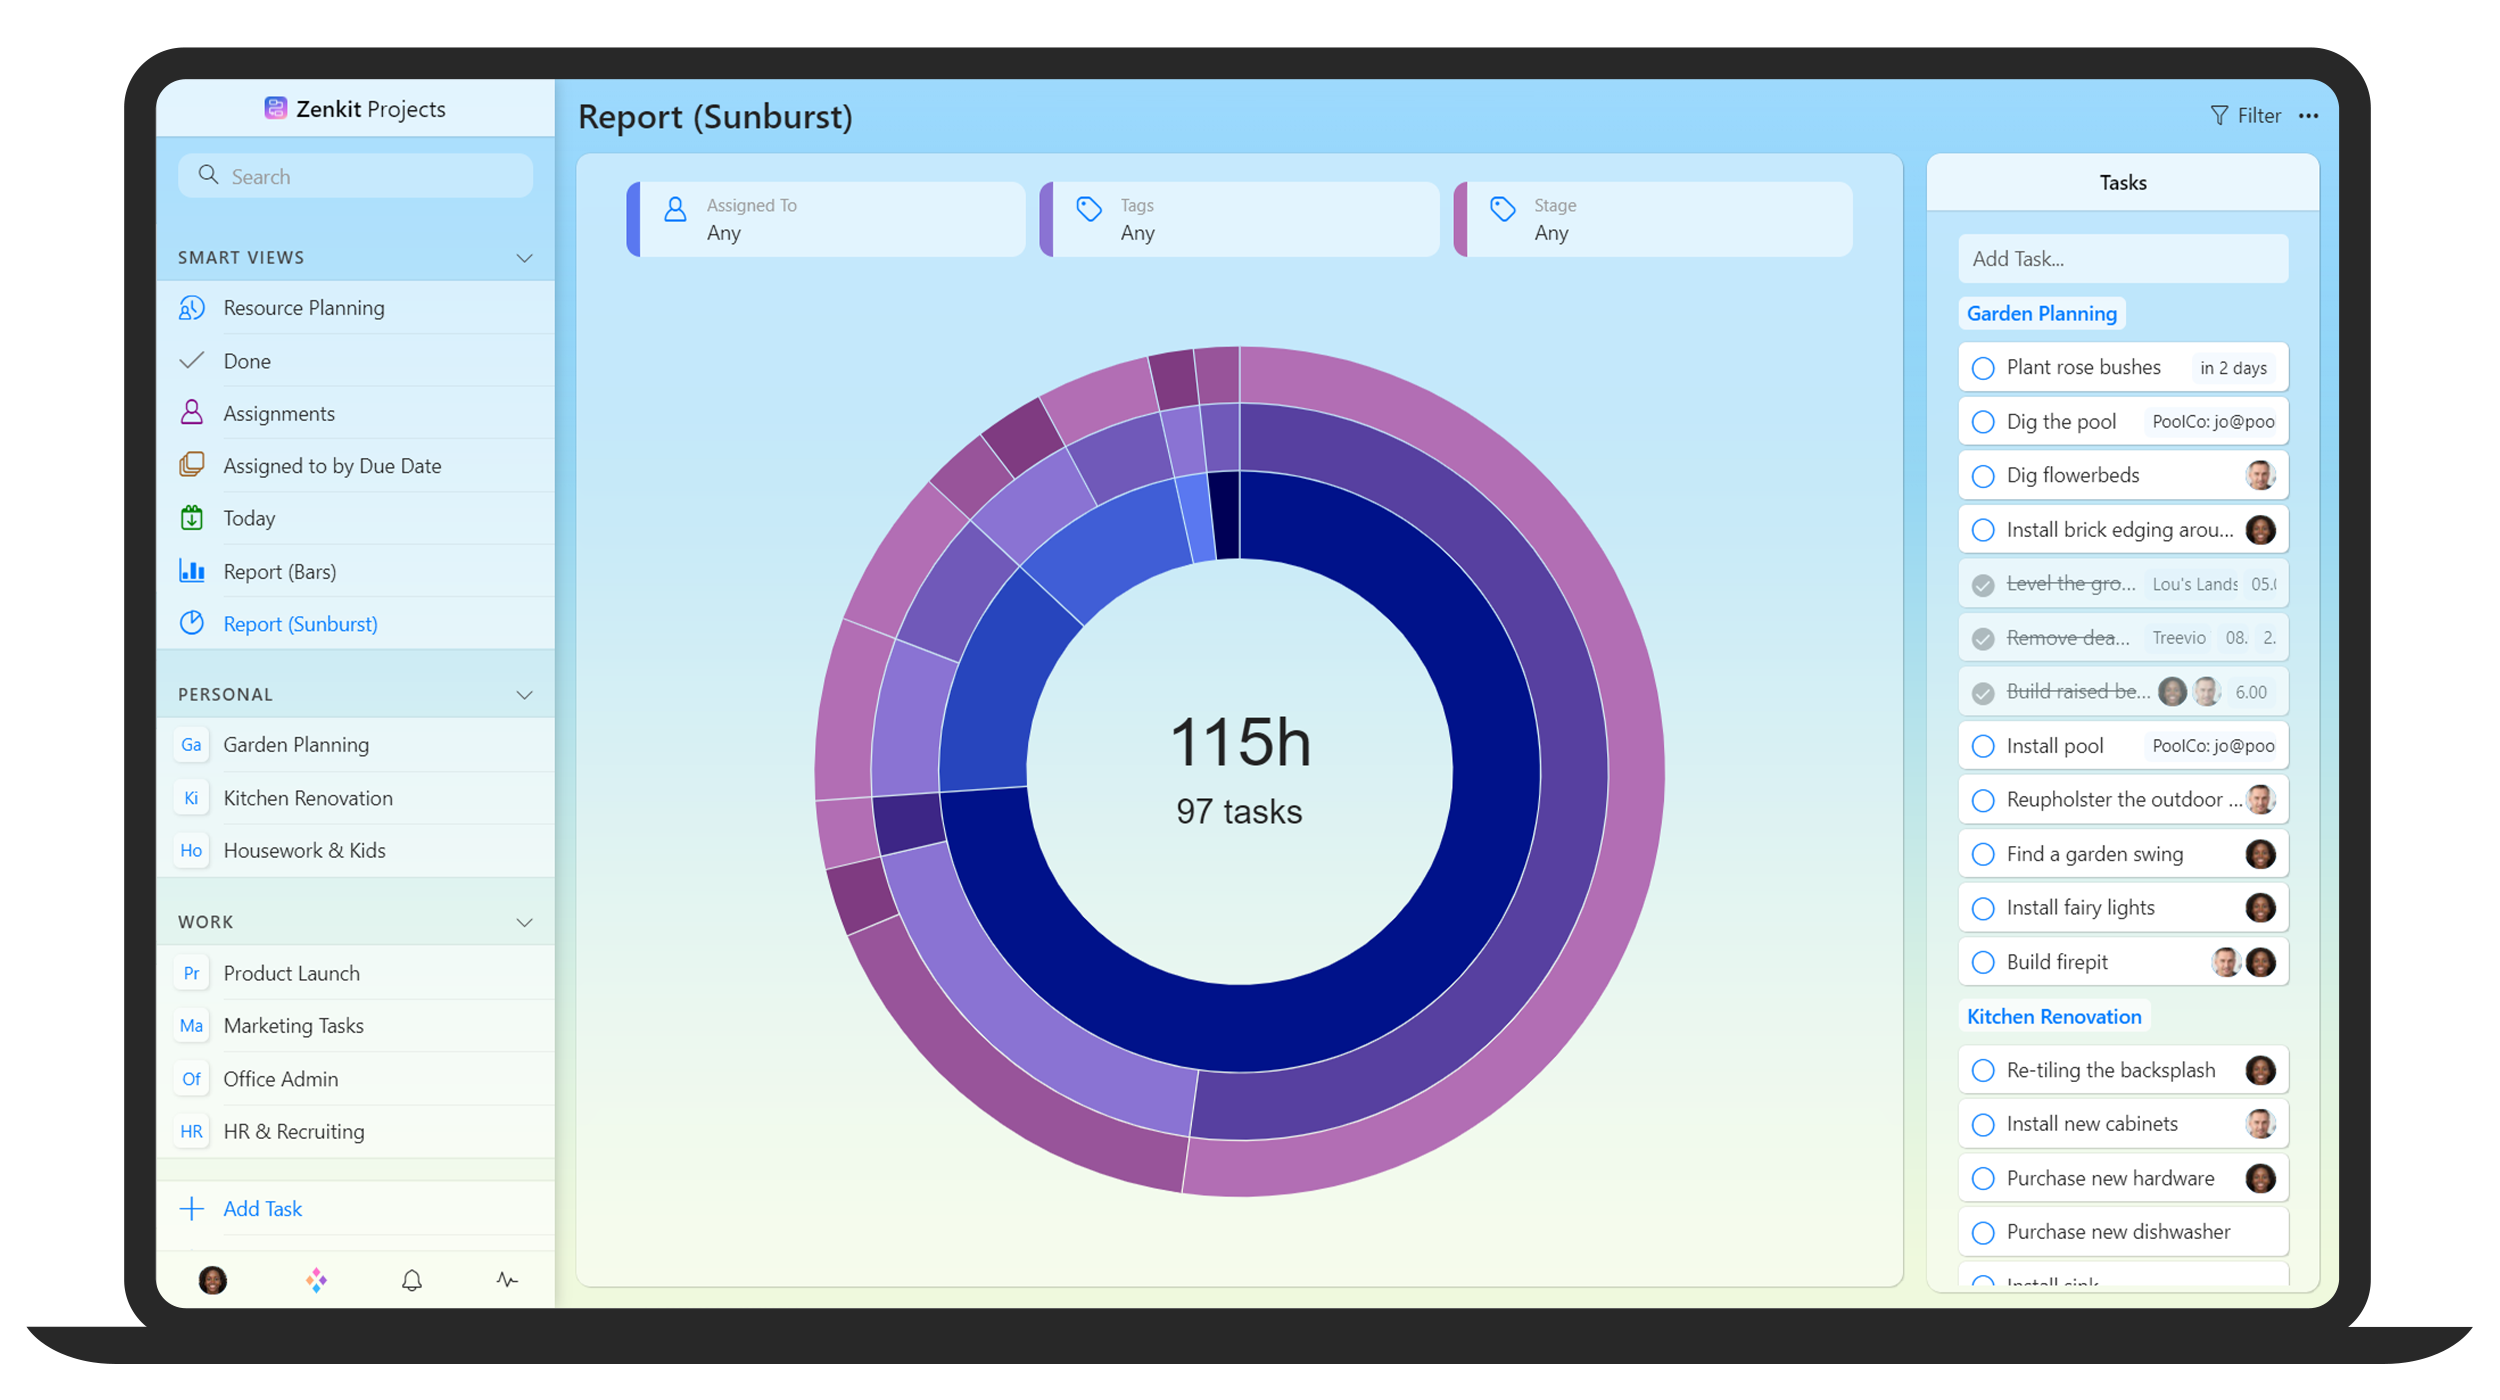Click the Filter button
The image size is (2500, 1400).
click(x=2246, y=116)
